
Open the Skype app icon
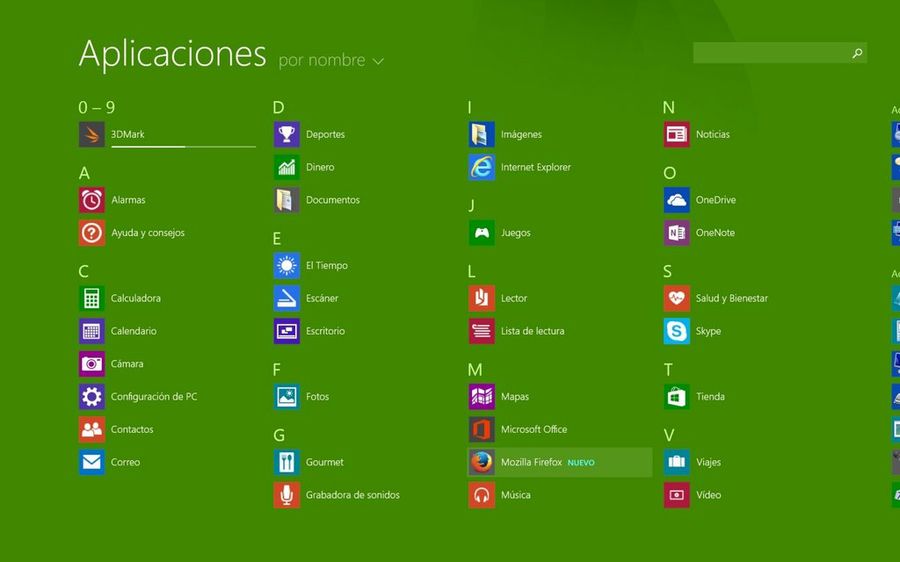click(x=676, y=331)
